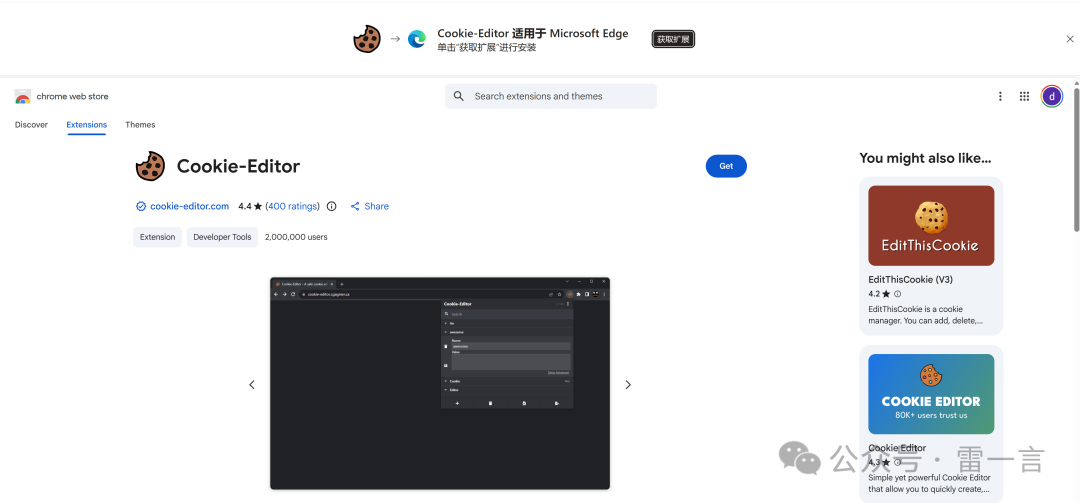Click the search magnifier icon
The height and width of the screenshot is (503, 1080).
(459, 96)
